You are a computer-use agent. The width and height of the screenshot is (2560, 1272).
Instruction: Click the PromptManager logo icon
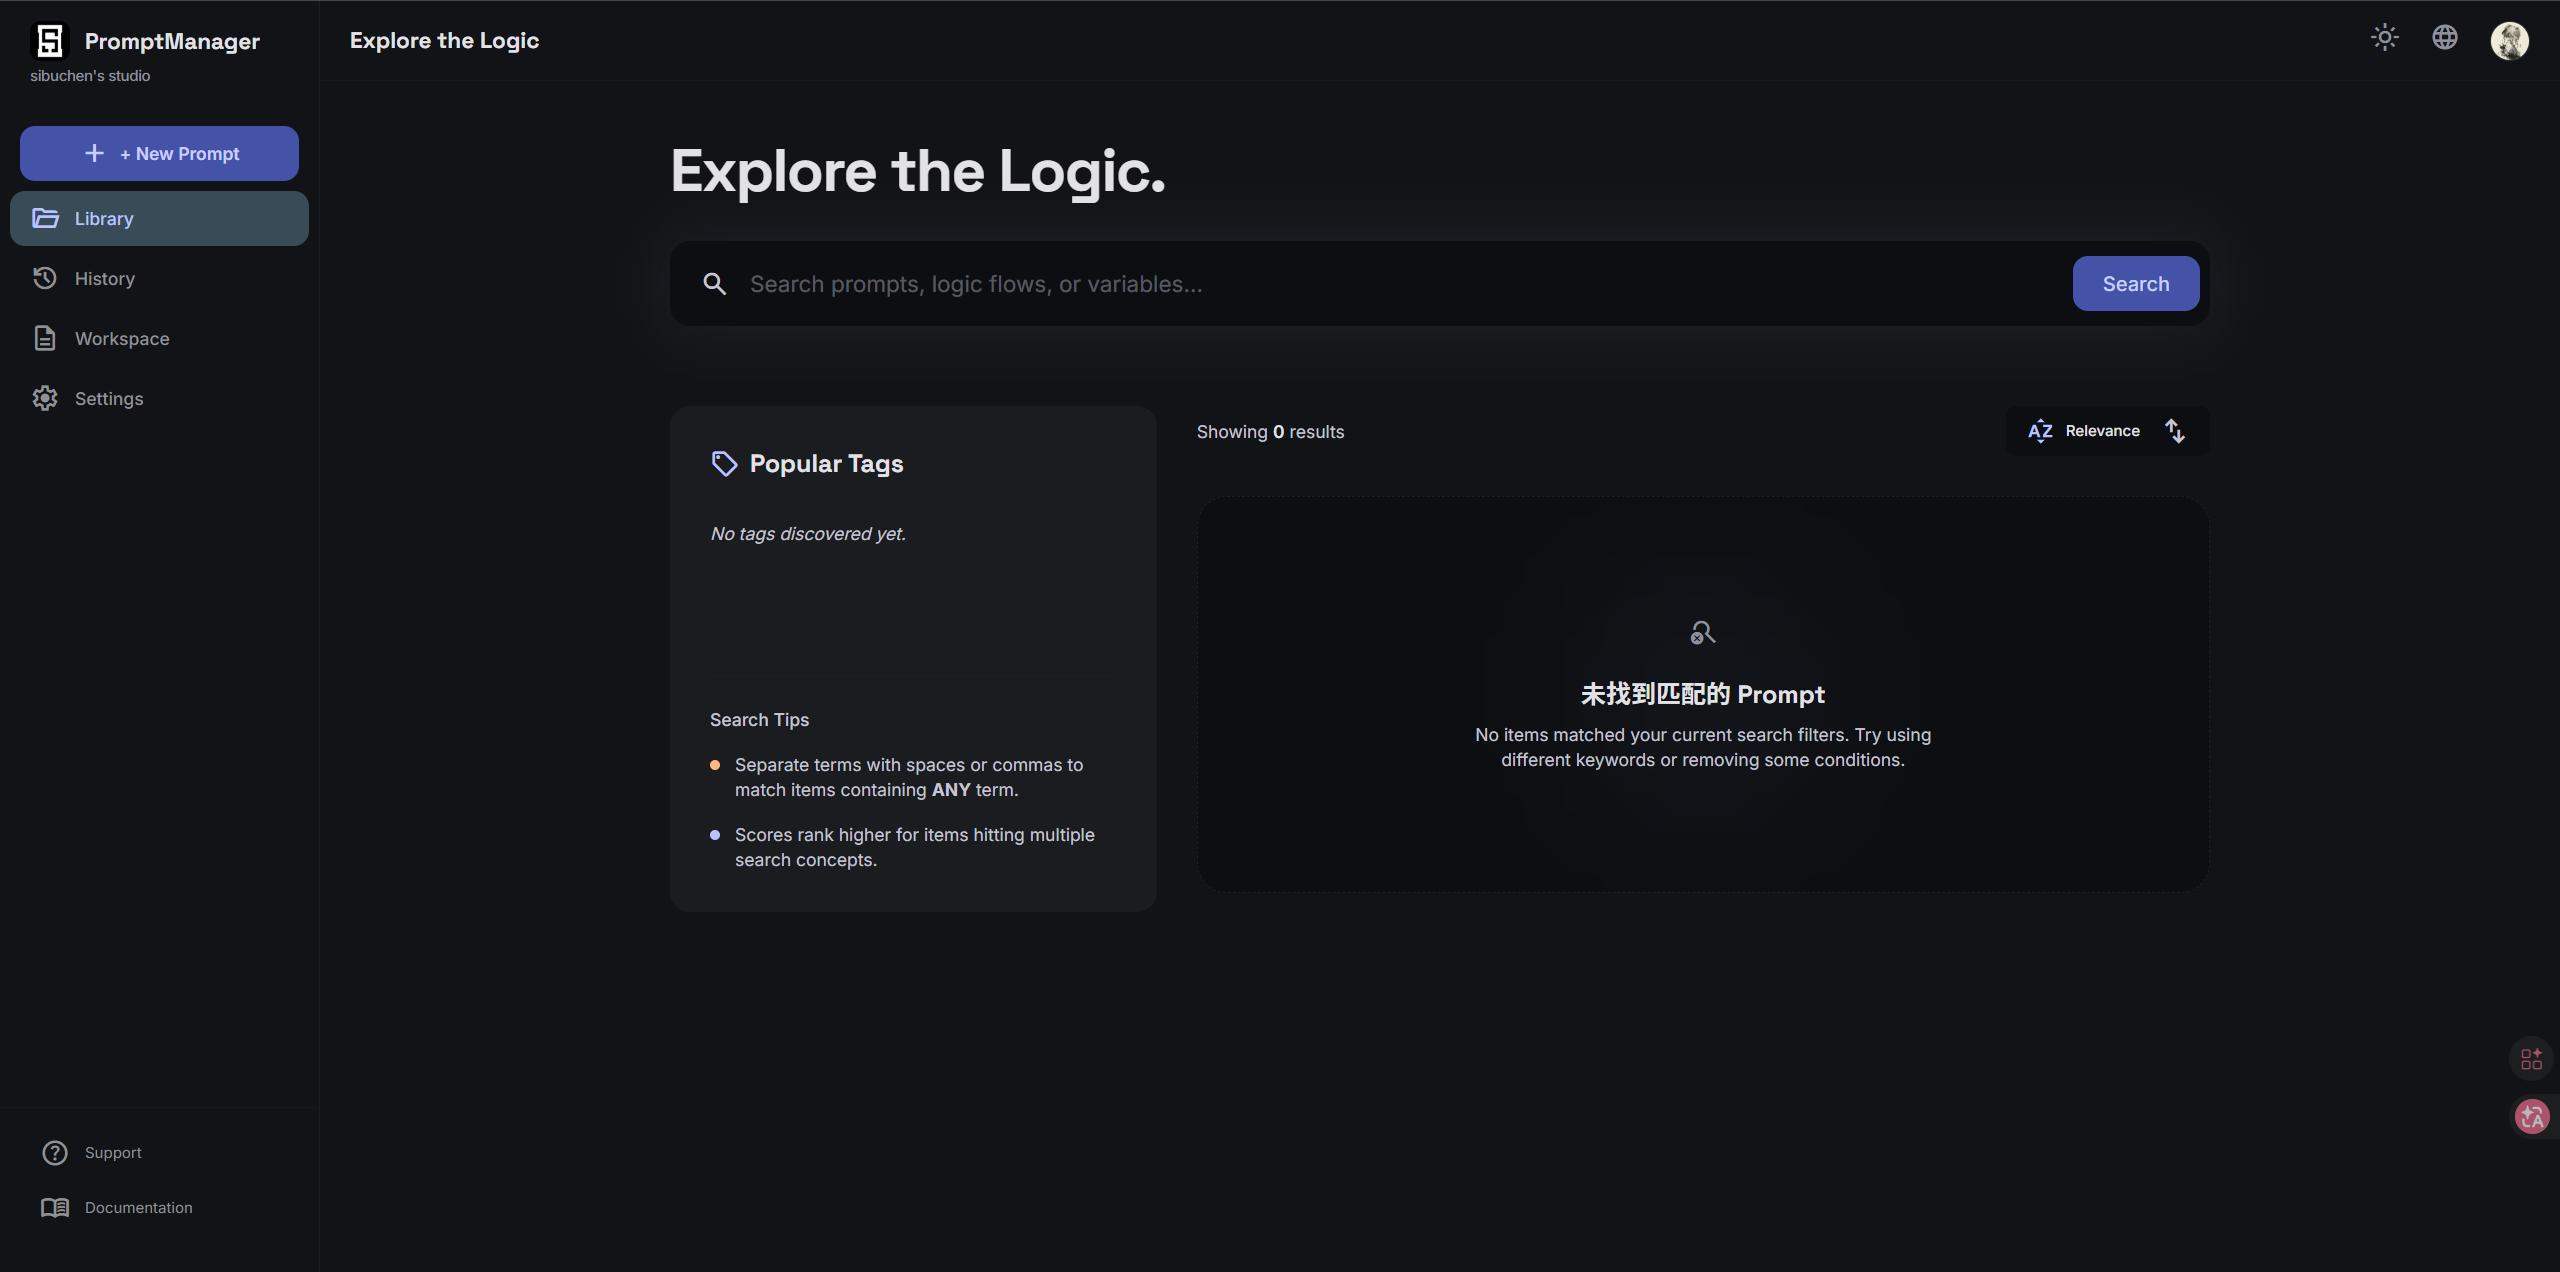(x=50, y=41)
